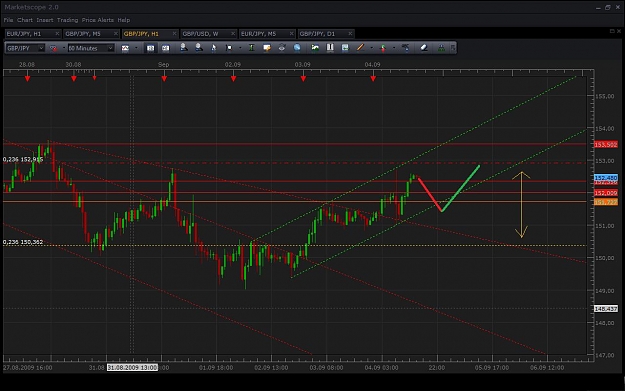Screen dimensions: 625x391
Task: Expand the red-green arrow icon dropdown
Action: (394, 48)
